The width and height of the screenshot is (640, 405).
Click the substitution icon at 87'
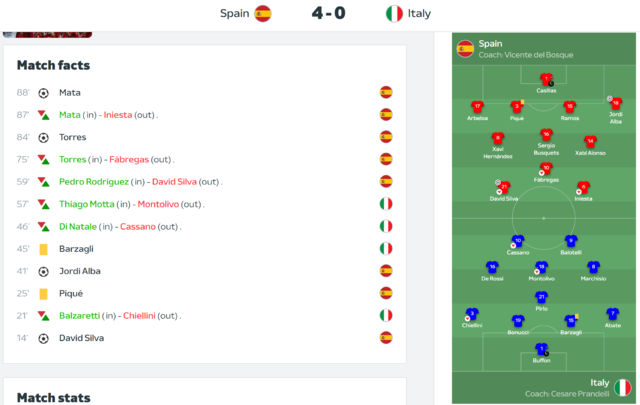[x=43, y=115]
